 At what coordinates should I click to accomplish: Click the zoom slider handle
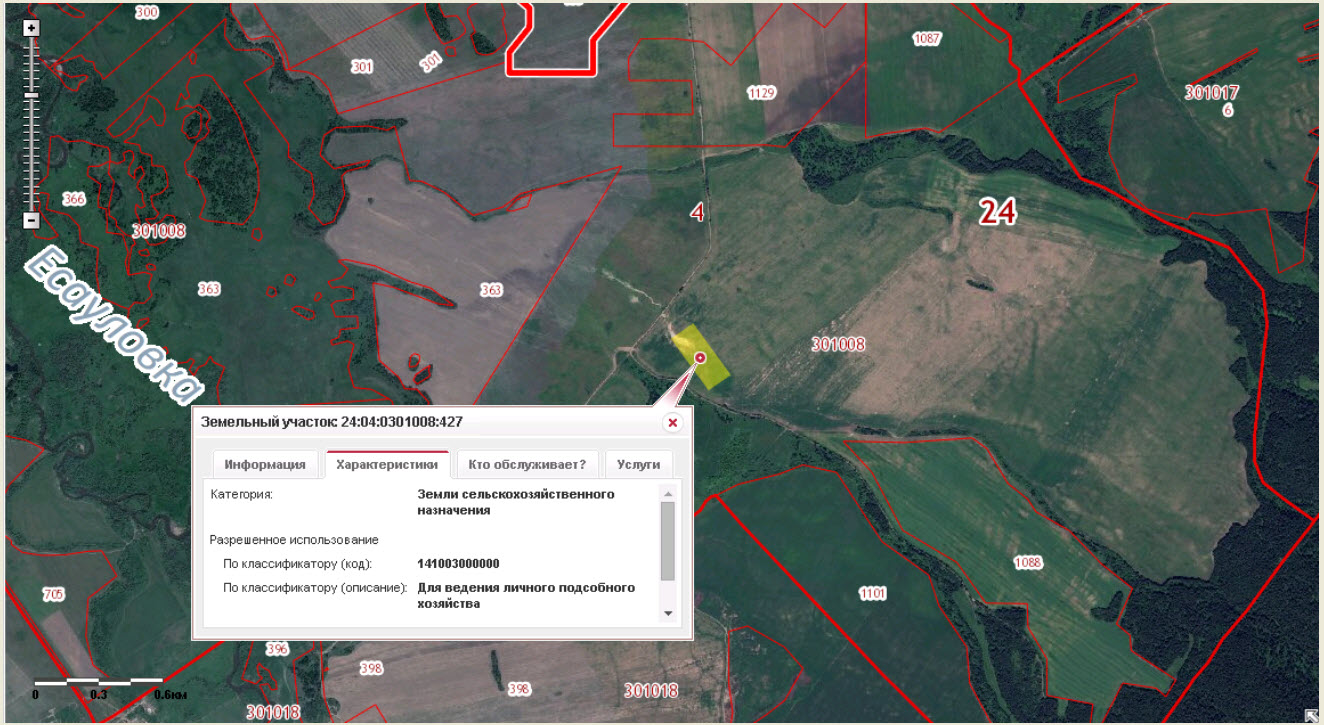(31, 95)
